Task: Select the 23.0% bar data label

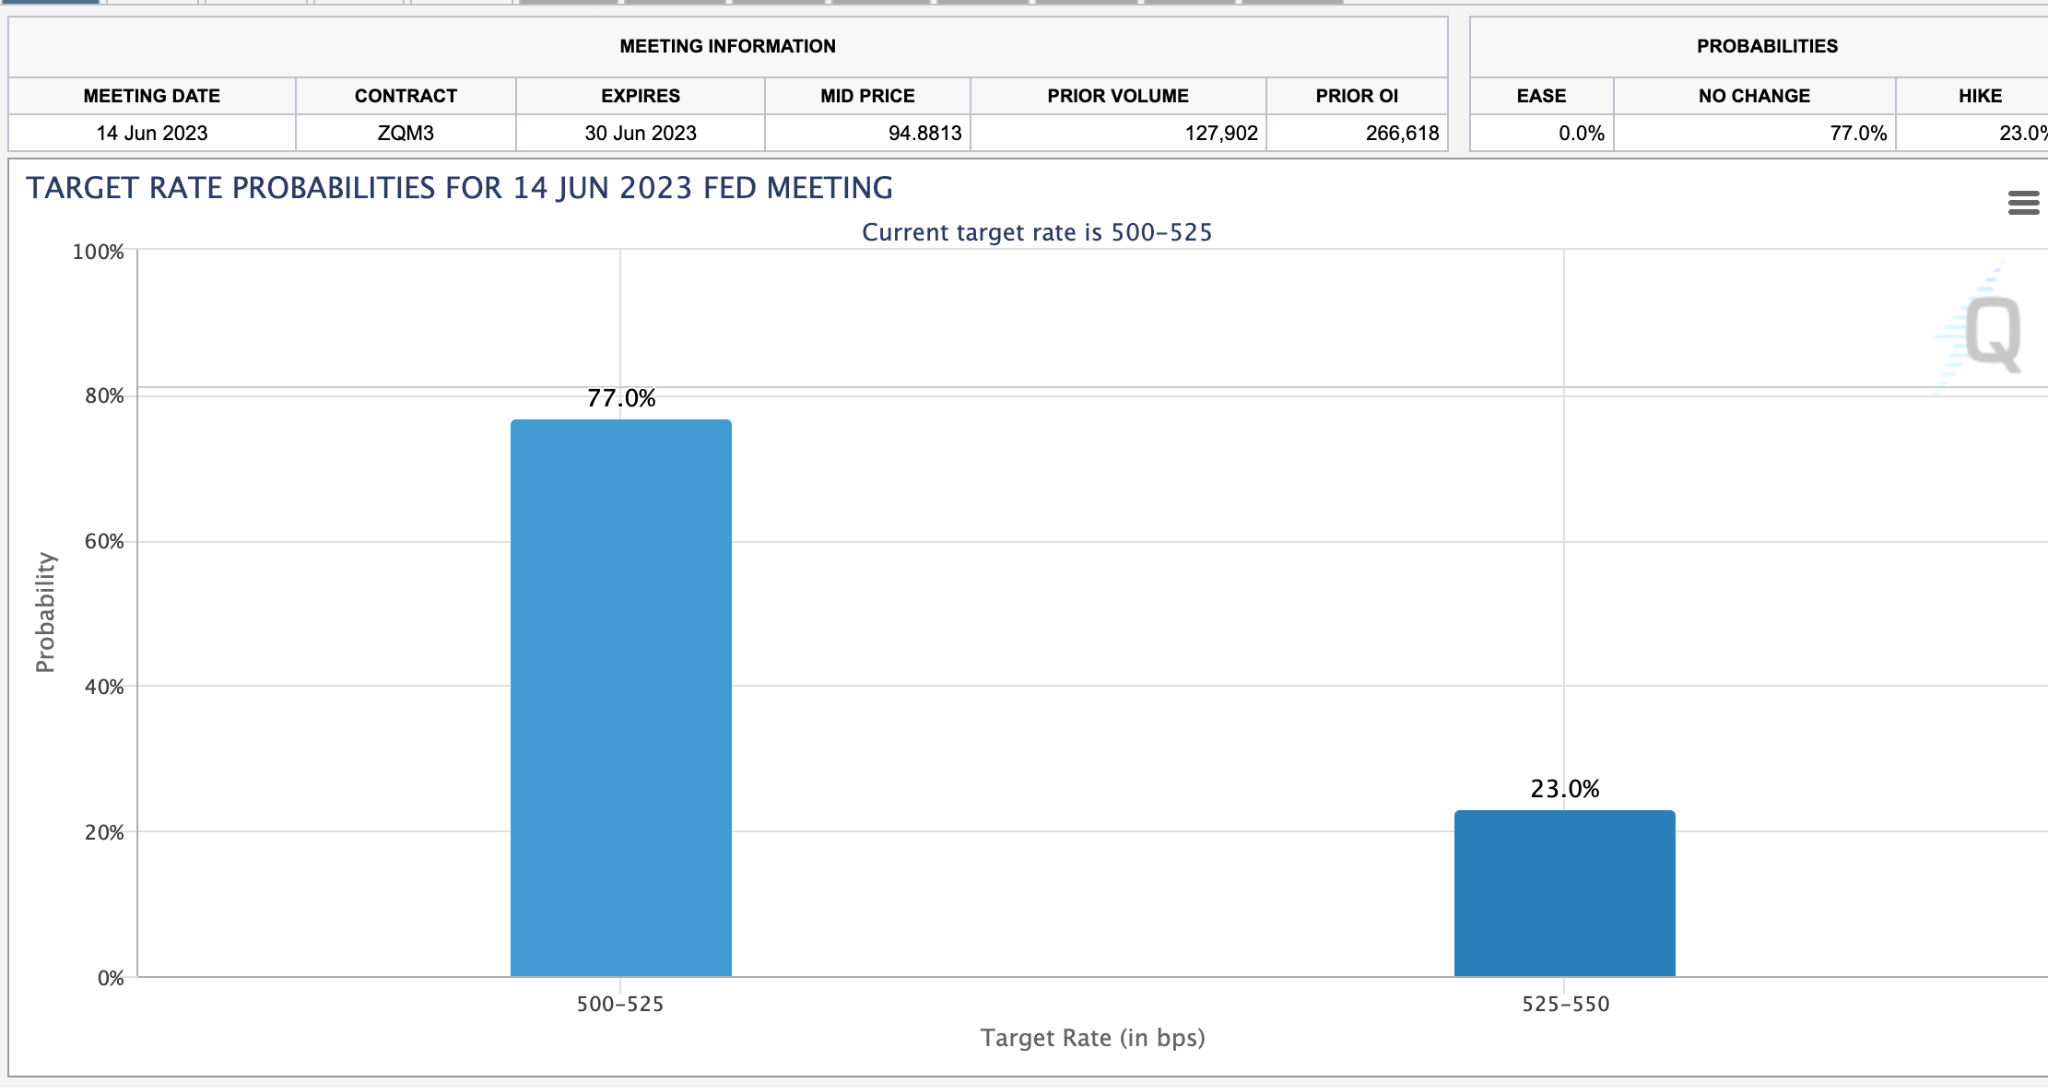Action: point(1564,789)
